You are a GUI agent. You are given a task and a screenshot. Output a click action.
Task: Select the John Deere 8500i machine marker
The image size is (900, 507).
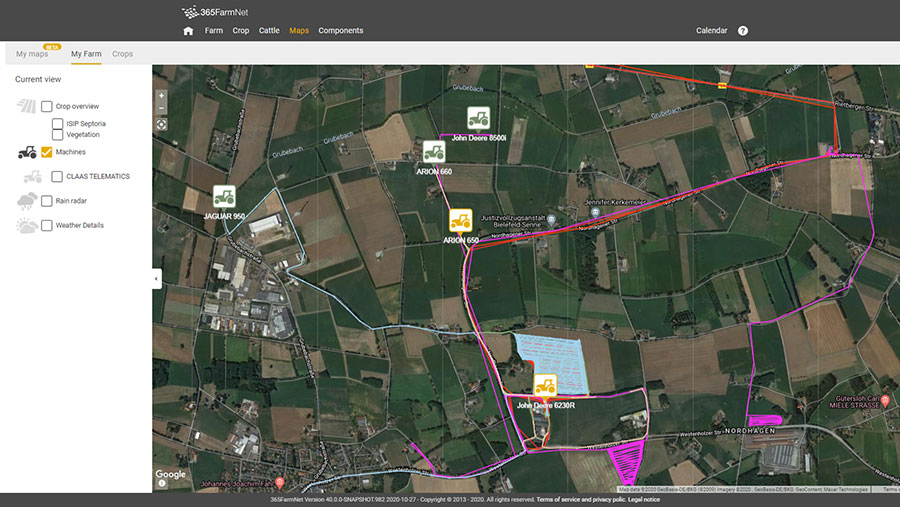[x=478, y=119]
